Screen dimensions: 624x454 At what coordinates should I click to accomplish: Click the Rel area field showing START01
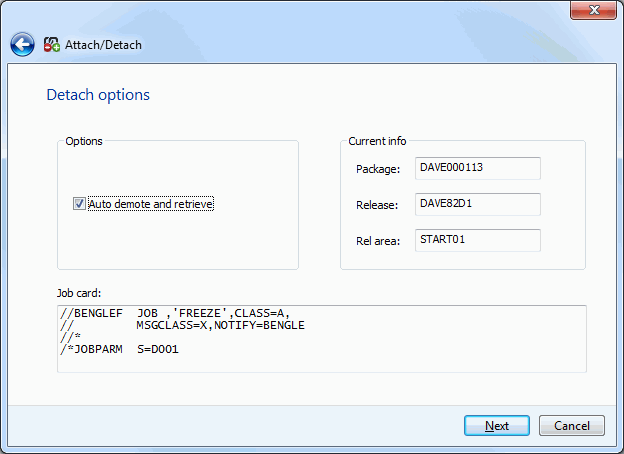478,240
